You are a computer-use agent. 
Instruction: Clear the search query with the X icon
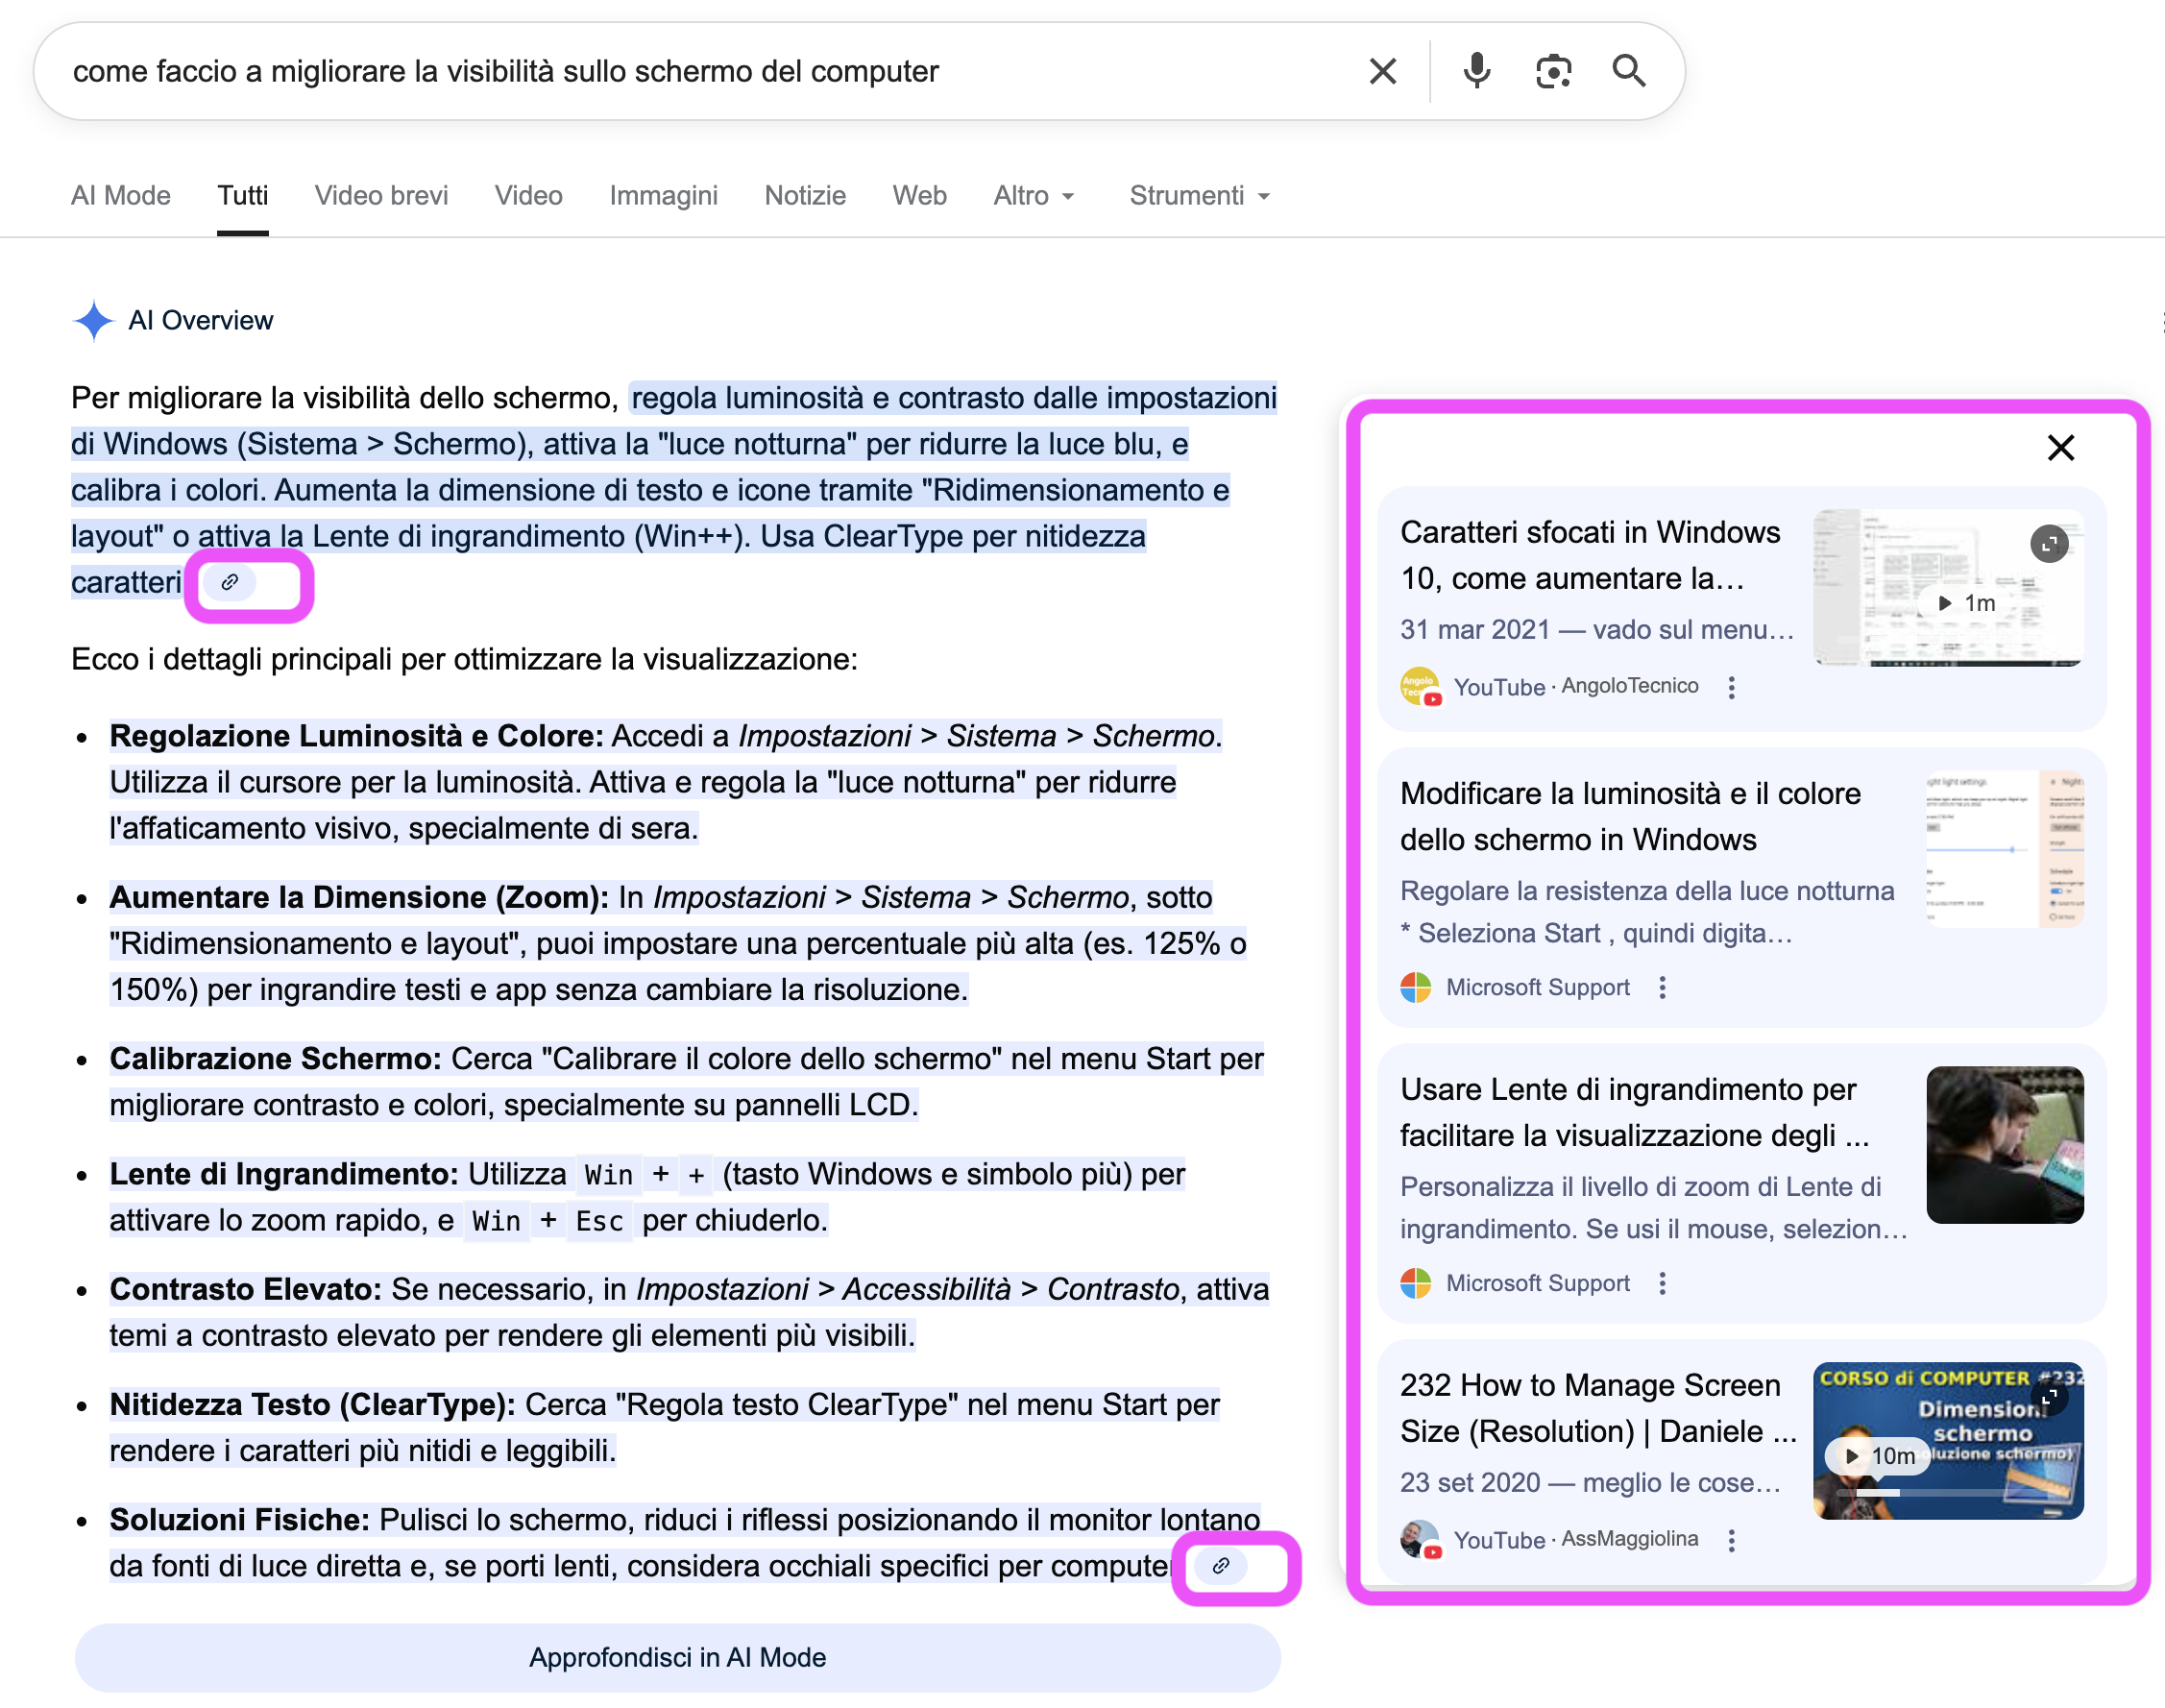click(1383, 70)
